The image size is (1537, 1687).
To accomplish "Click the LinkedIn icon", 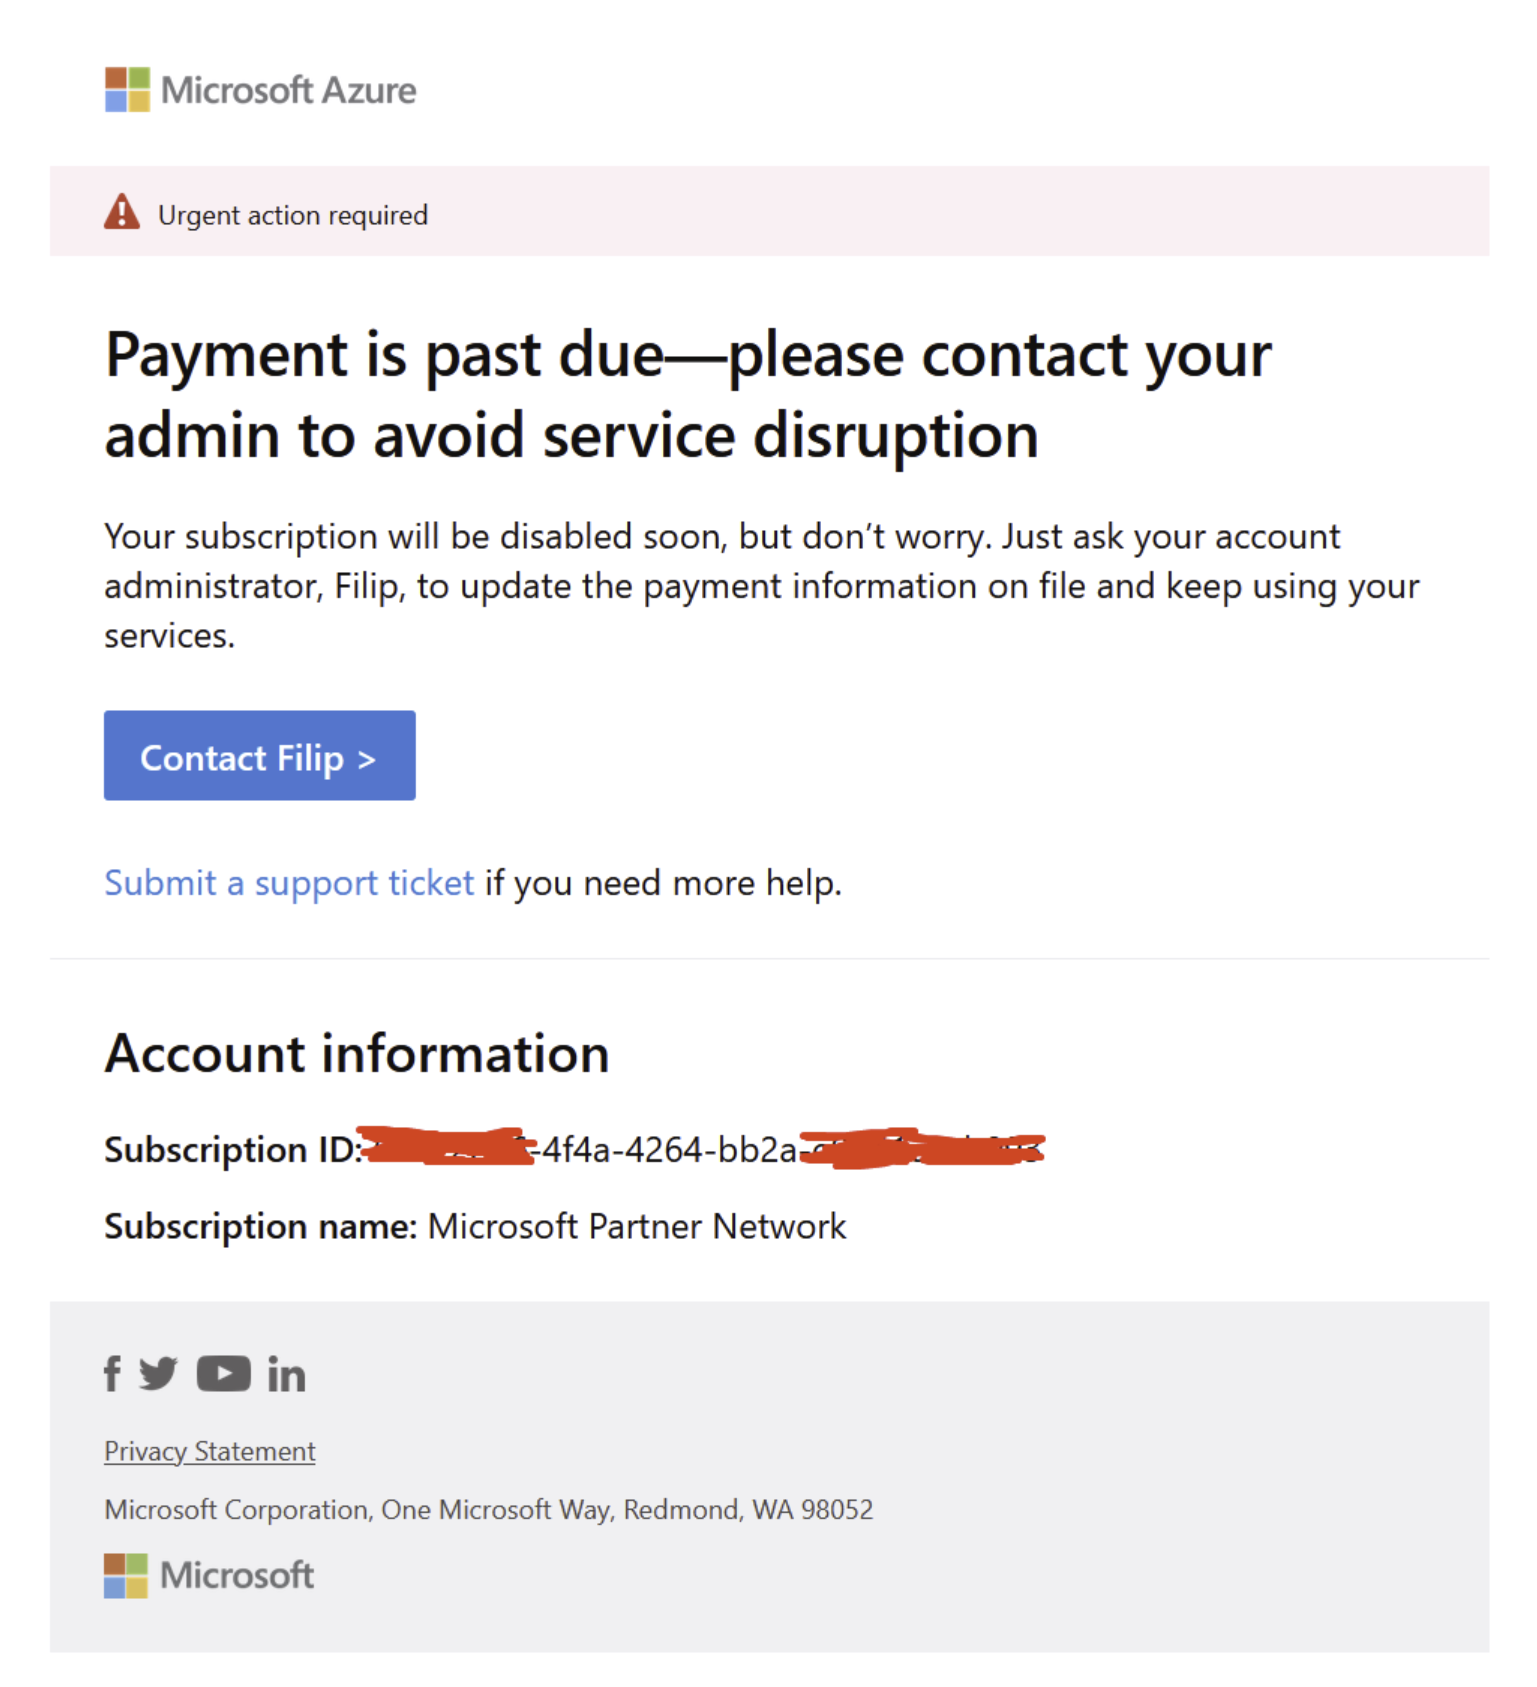I will (x=286, y=1374).
